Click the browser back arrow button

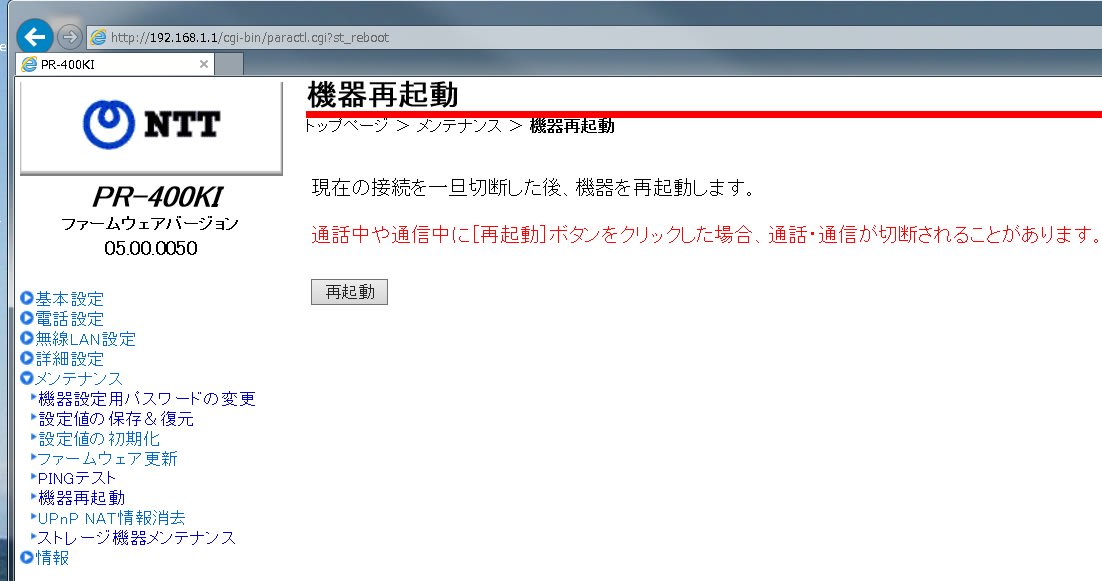[x=34, y=36]
